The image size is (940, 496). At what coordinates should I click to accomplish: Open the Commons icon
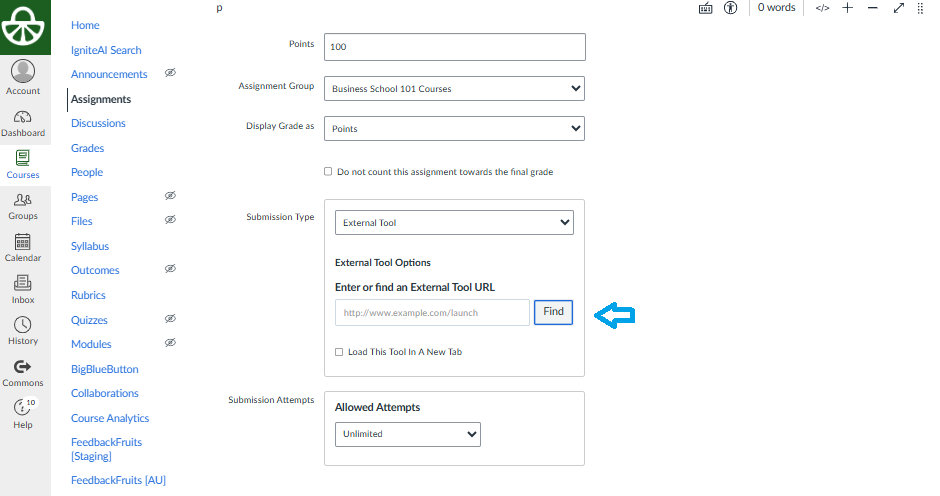point(23,373)
